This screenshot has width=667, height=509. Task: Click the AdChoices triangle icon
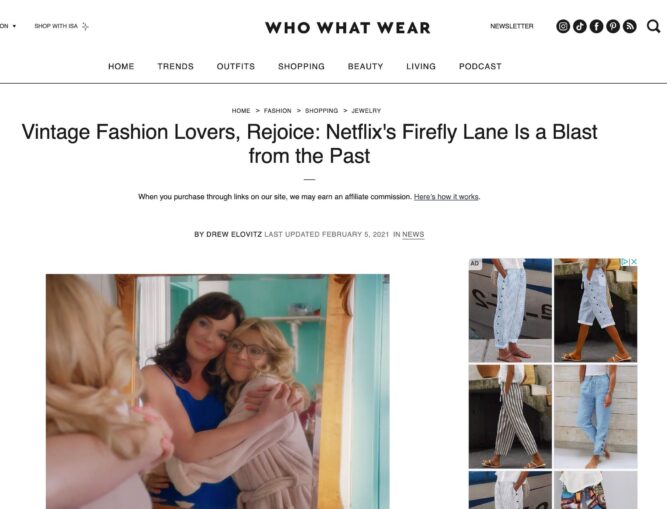point(625,262)
